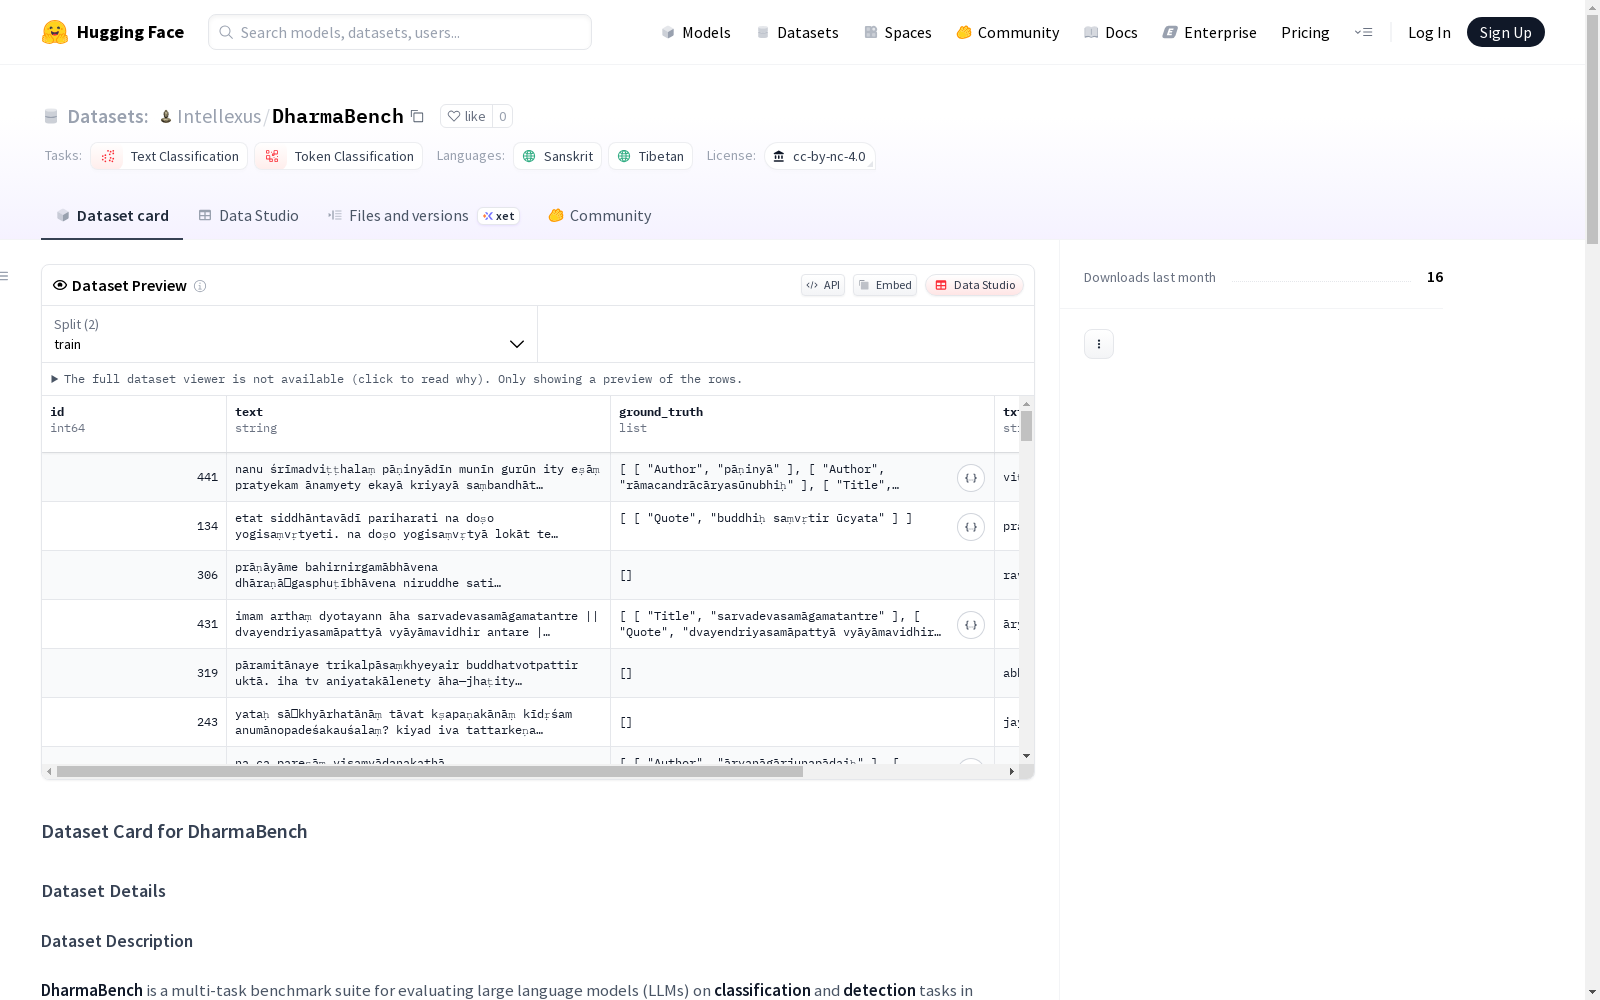Click the Intellexus avatar icon
This screenshot has height=1000, width=1600.
tap(166, 116)
